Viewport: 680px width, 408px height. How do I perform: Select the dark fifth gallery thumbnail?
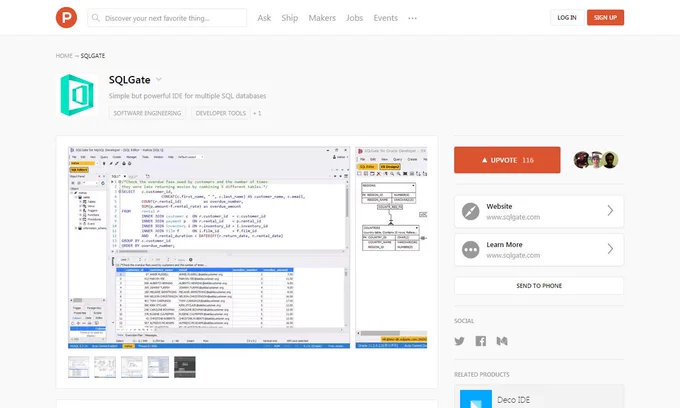185,367
